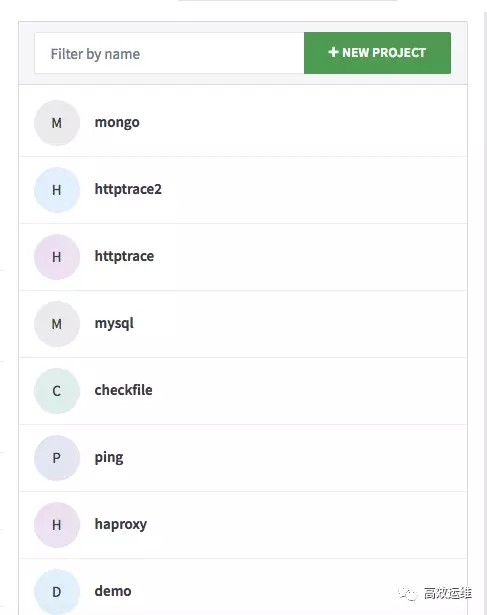
Task: Open the demo project
Action: pos(113,591)
